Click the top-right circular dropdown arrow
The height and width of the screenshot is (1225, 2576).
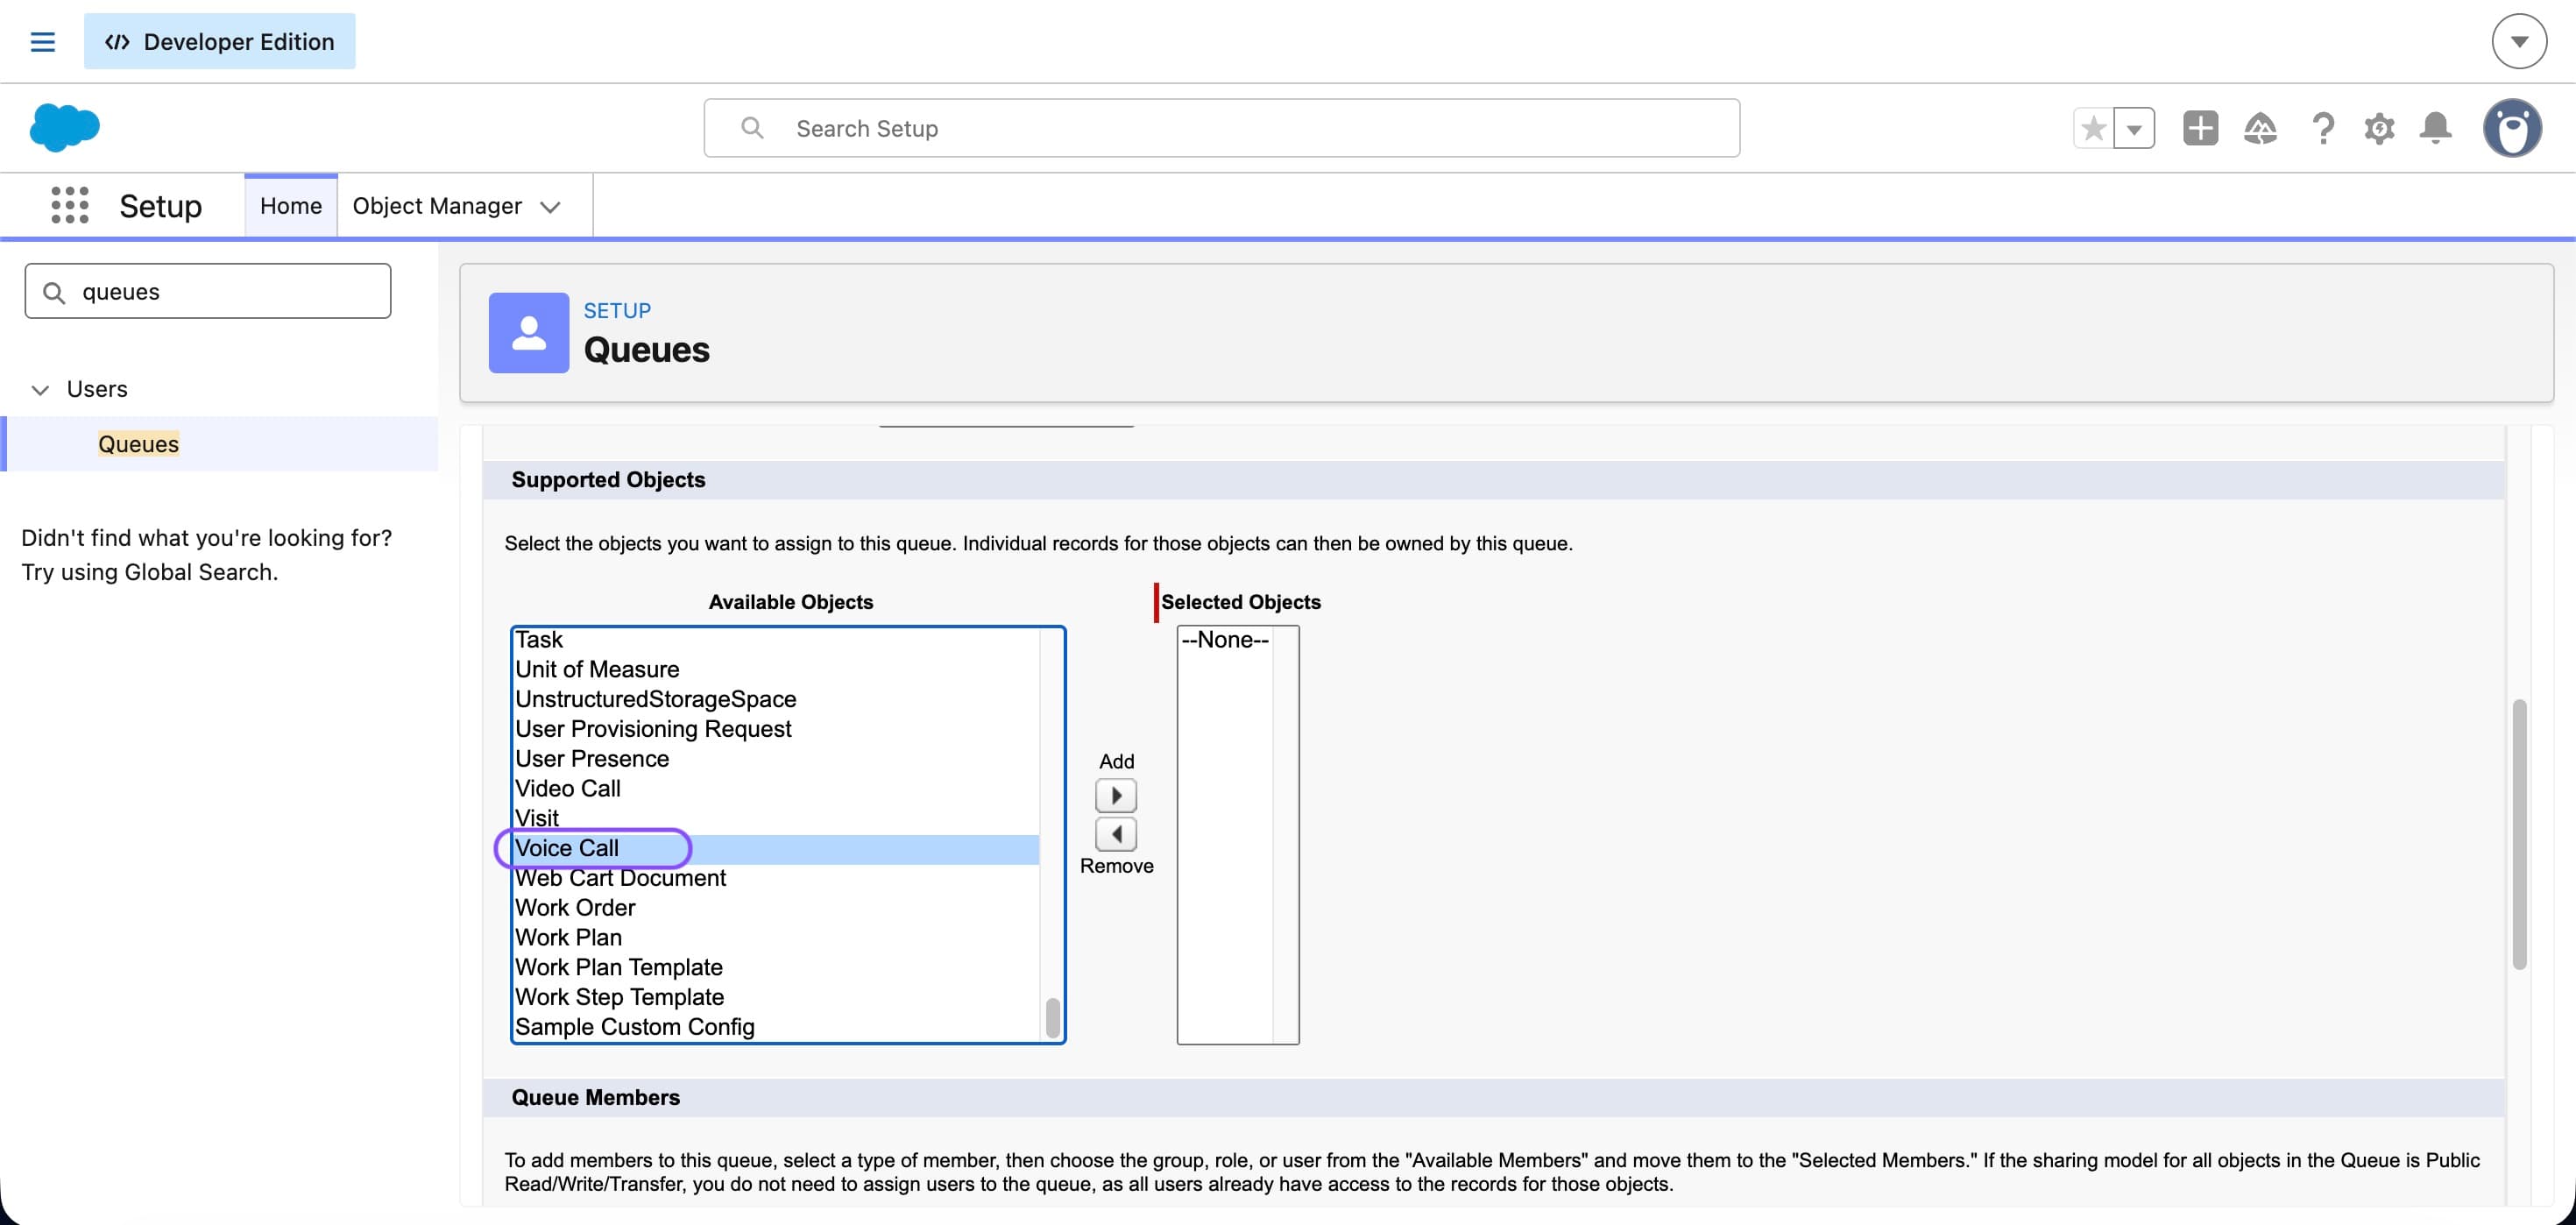pyautogui.click(x=2519, y=42)
